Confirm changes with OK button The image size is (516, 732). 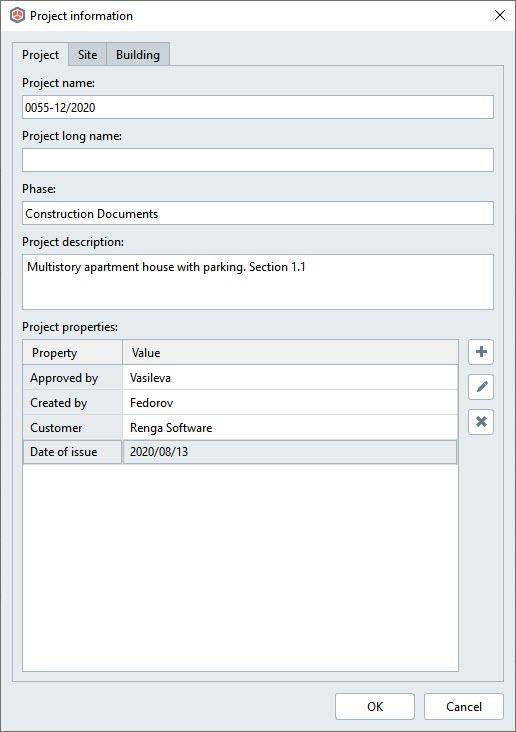375,706
